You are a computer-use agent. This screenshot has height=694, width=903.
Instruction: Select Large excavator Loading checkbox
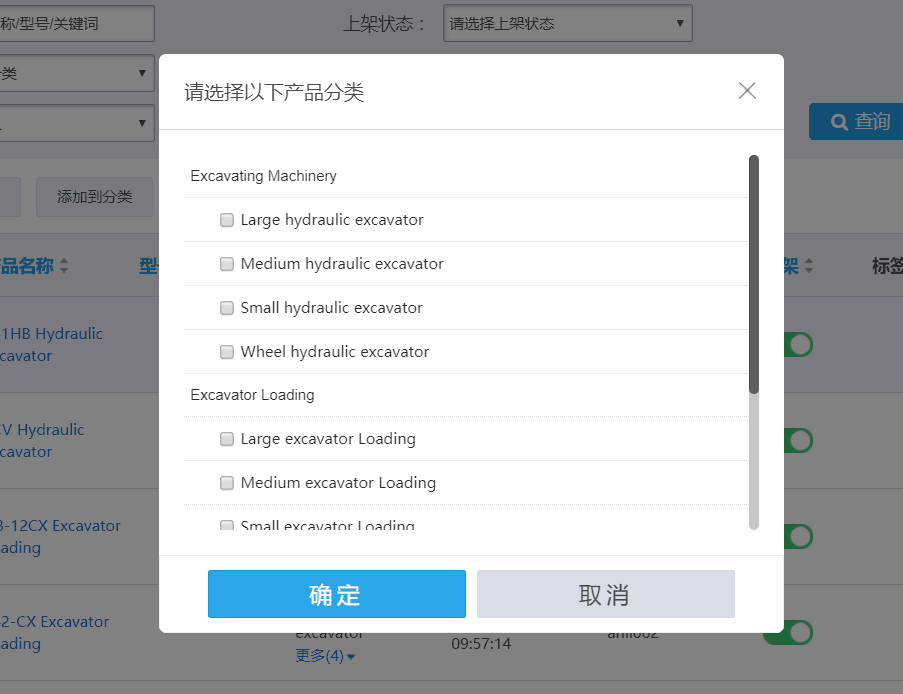[227, 439]
